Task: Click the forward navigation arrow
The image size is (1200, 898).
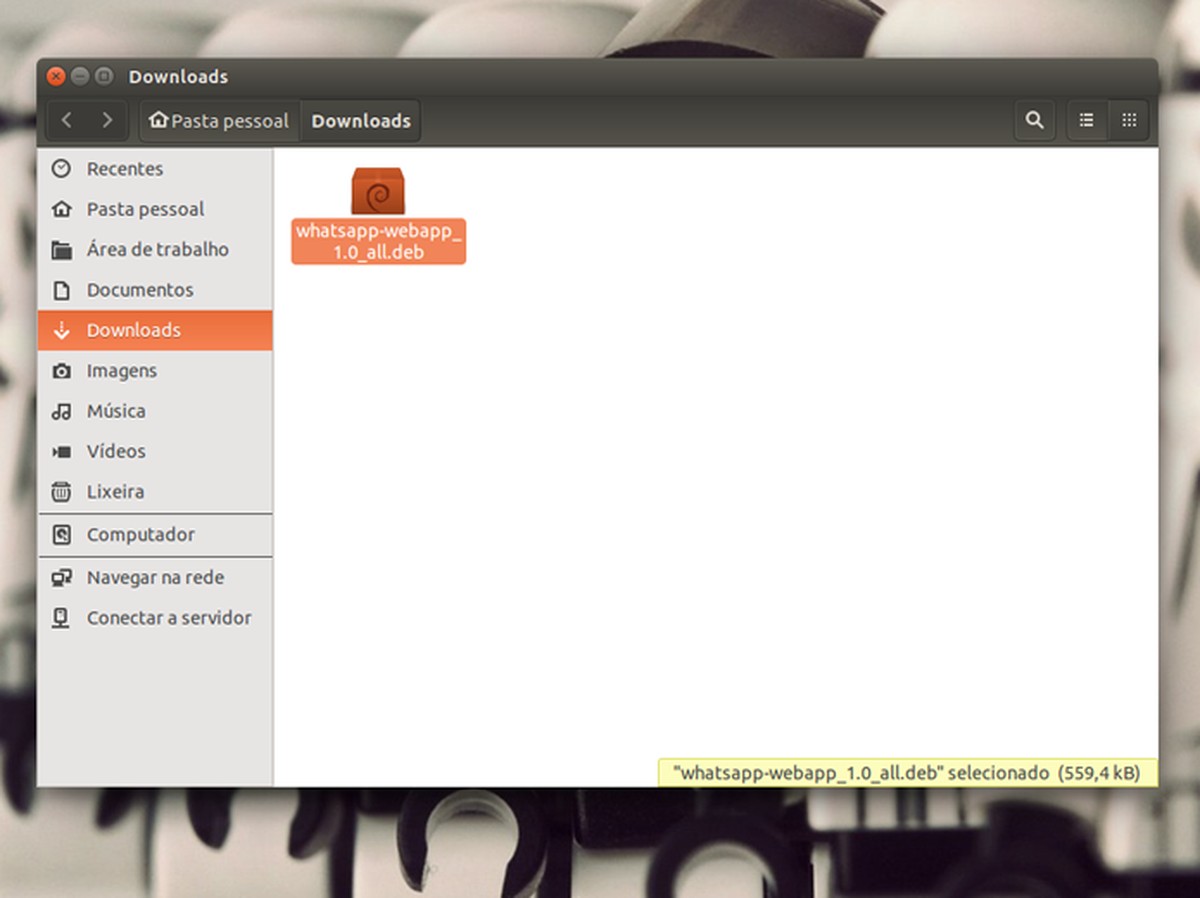Action: (108, 120)
